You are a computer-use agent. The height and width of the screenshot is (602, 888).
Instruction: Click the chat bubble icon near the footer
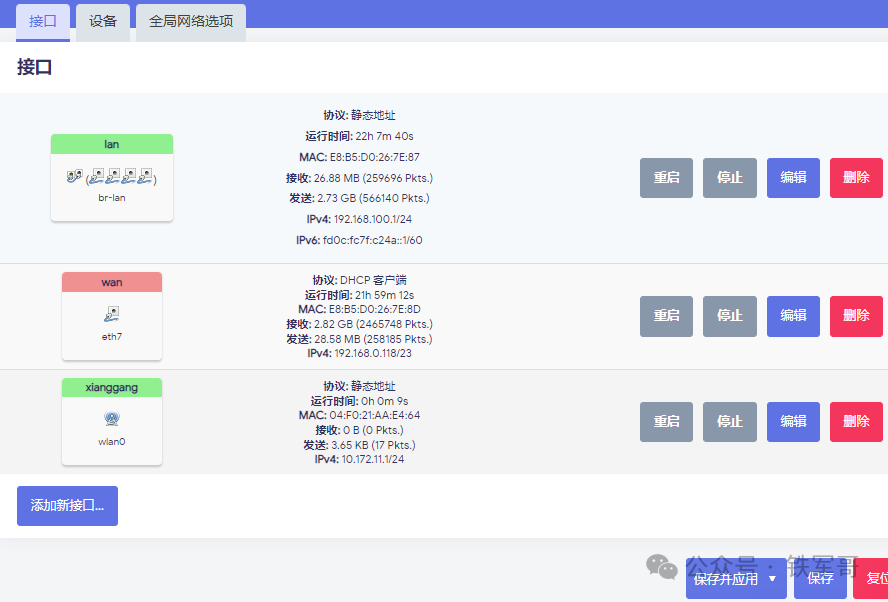pyautogui.click(x=662, y=566)
